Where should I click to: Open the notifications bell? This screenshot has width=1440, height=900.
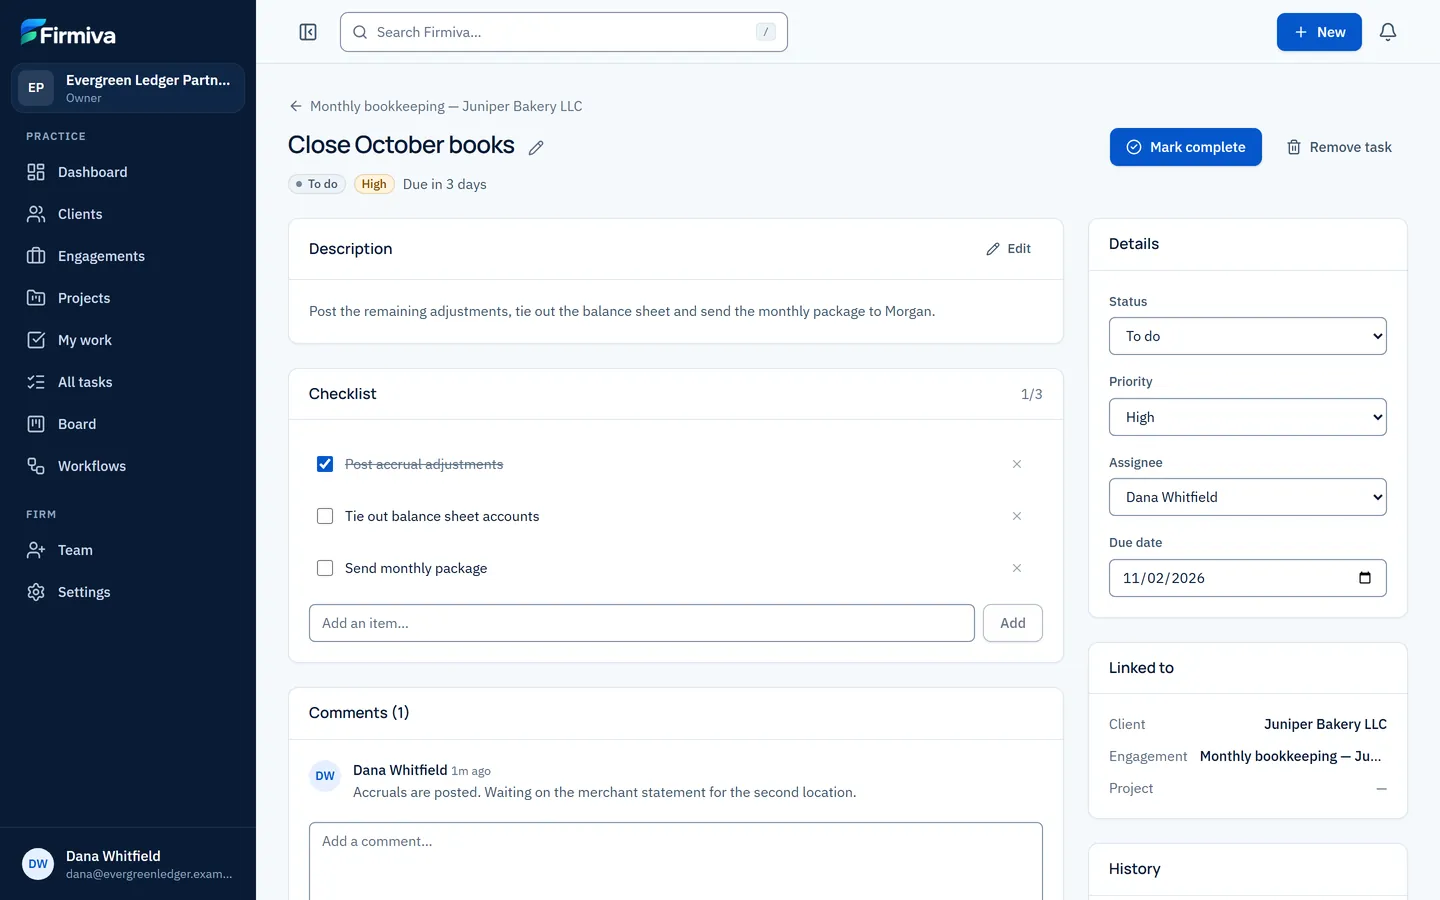click(1388, 32)
